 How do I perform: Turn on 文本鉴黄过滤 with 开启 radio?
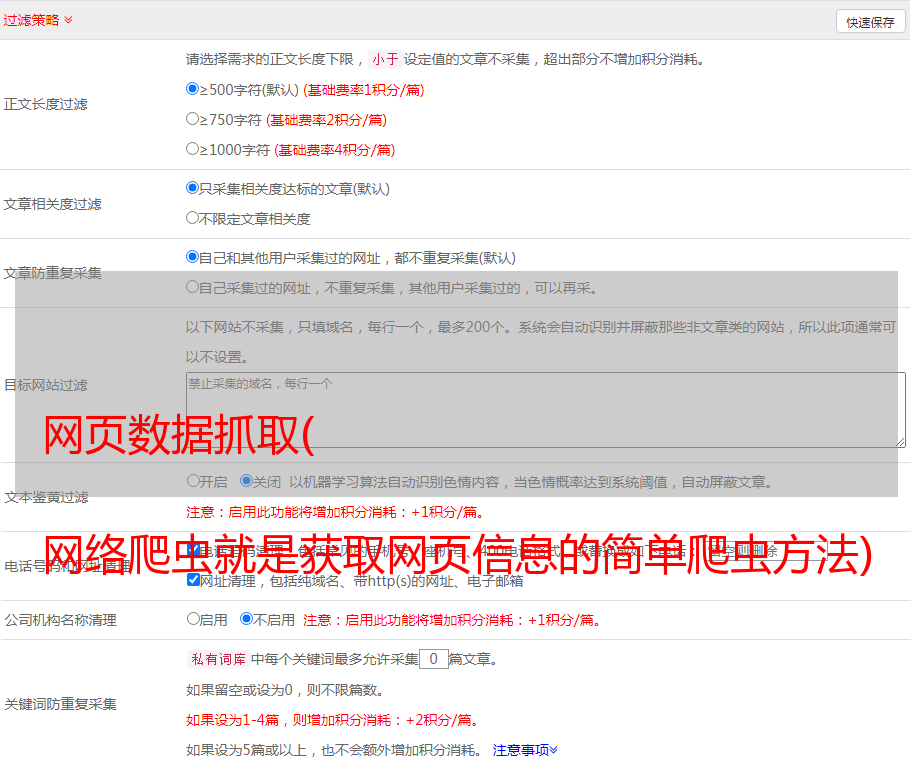click(x=193, y=481)
